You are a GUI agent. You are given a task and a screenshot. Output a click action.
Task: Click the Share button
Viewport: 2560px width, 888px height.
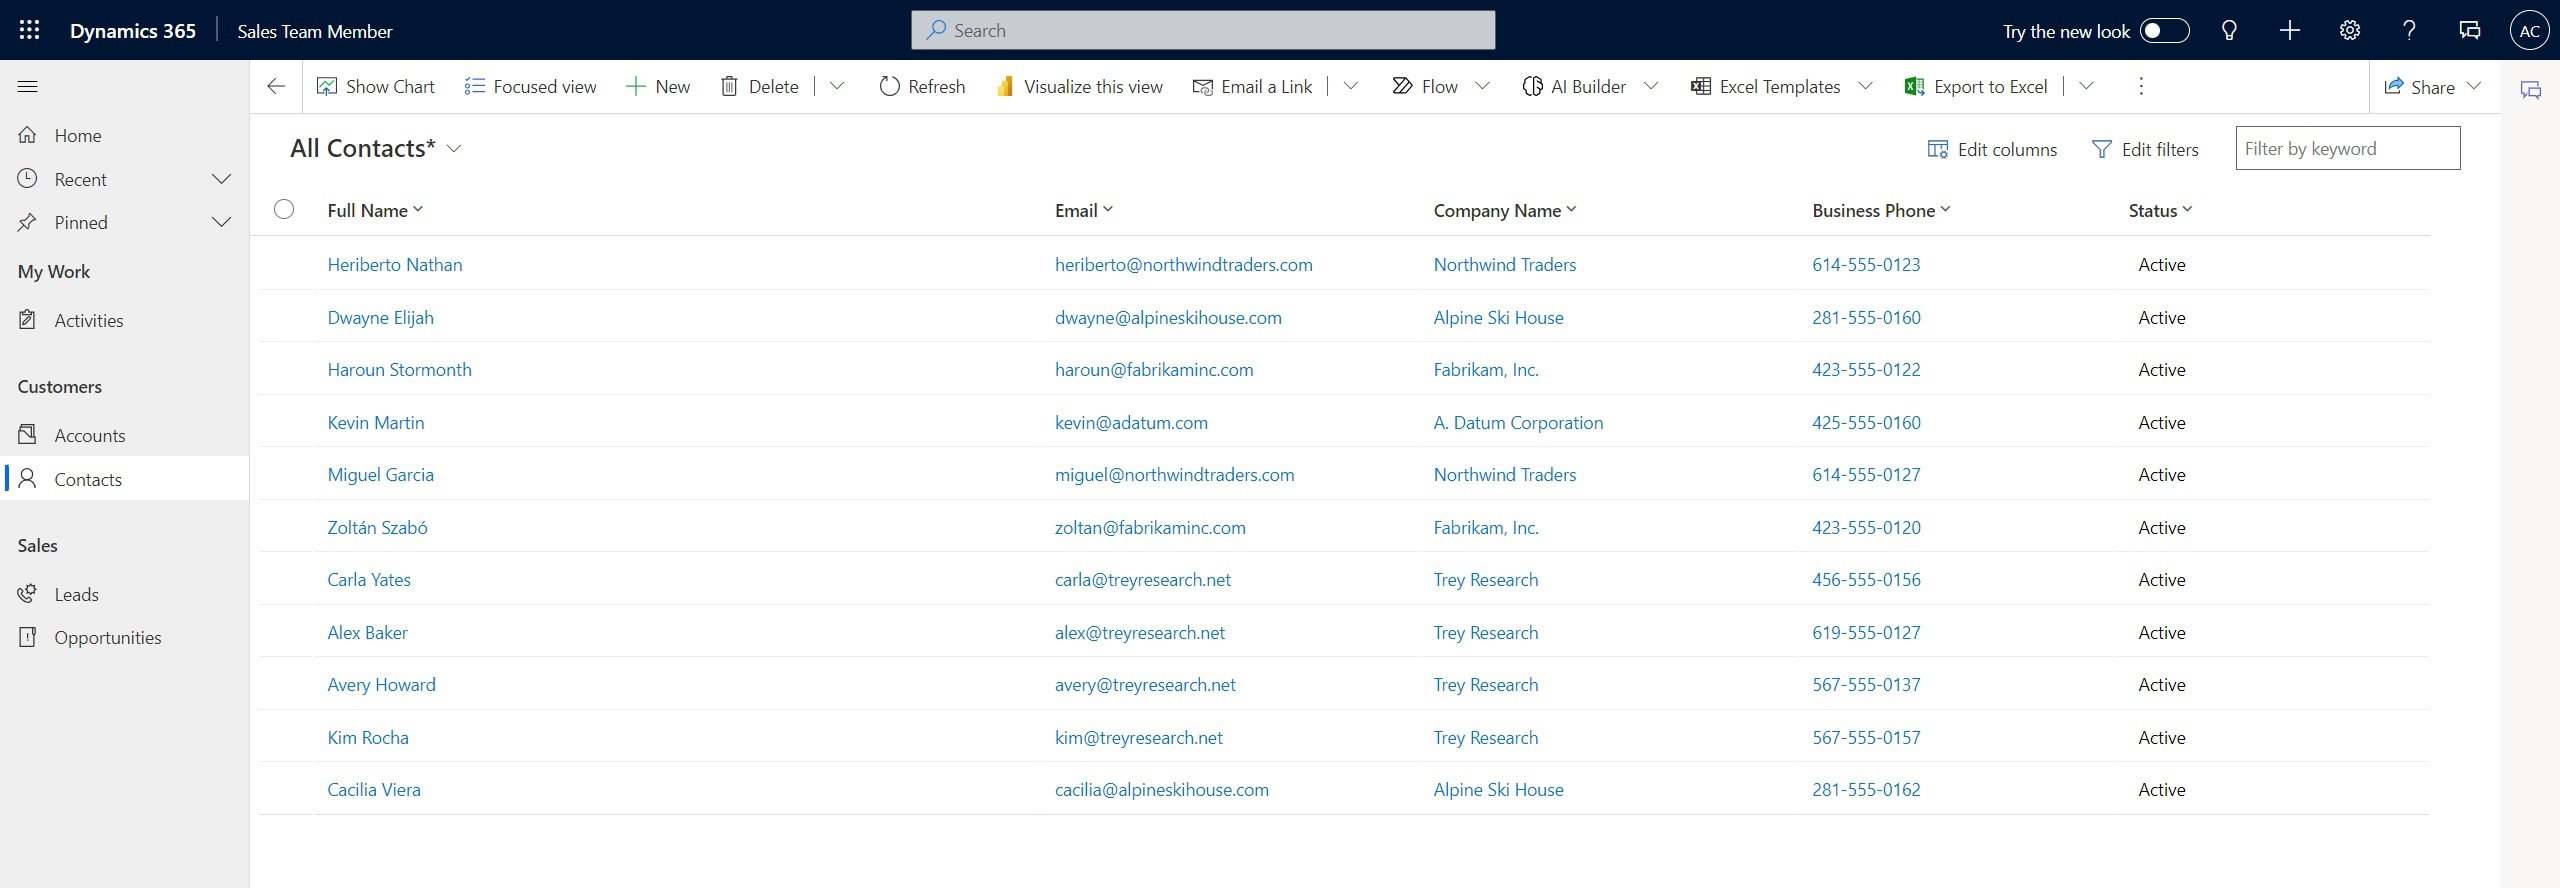point(2419,86)
